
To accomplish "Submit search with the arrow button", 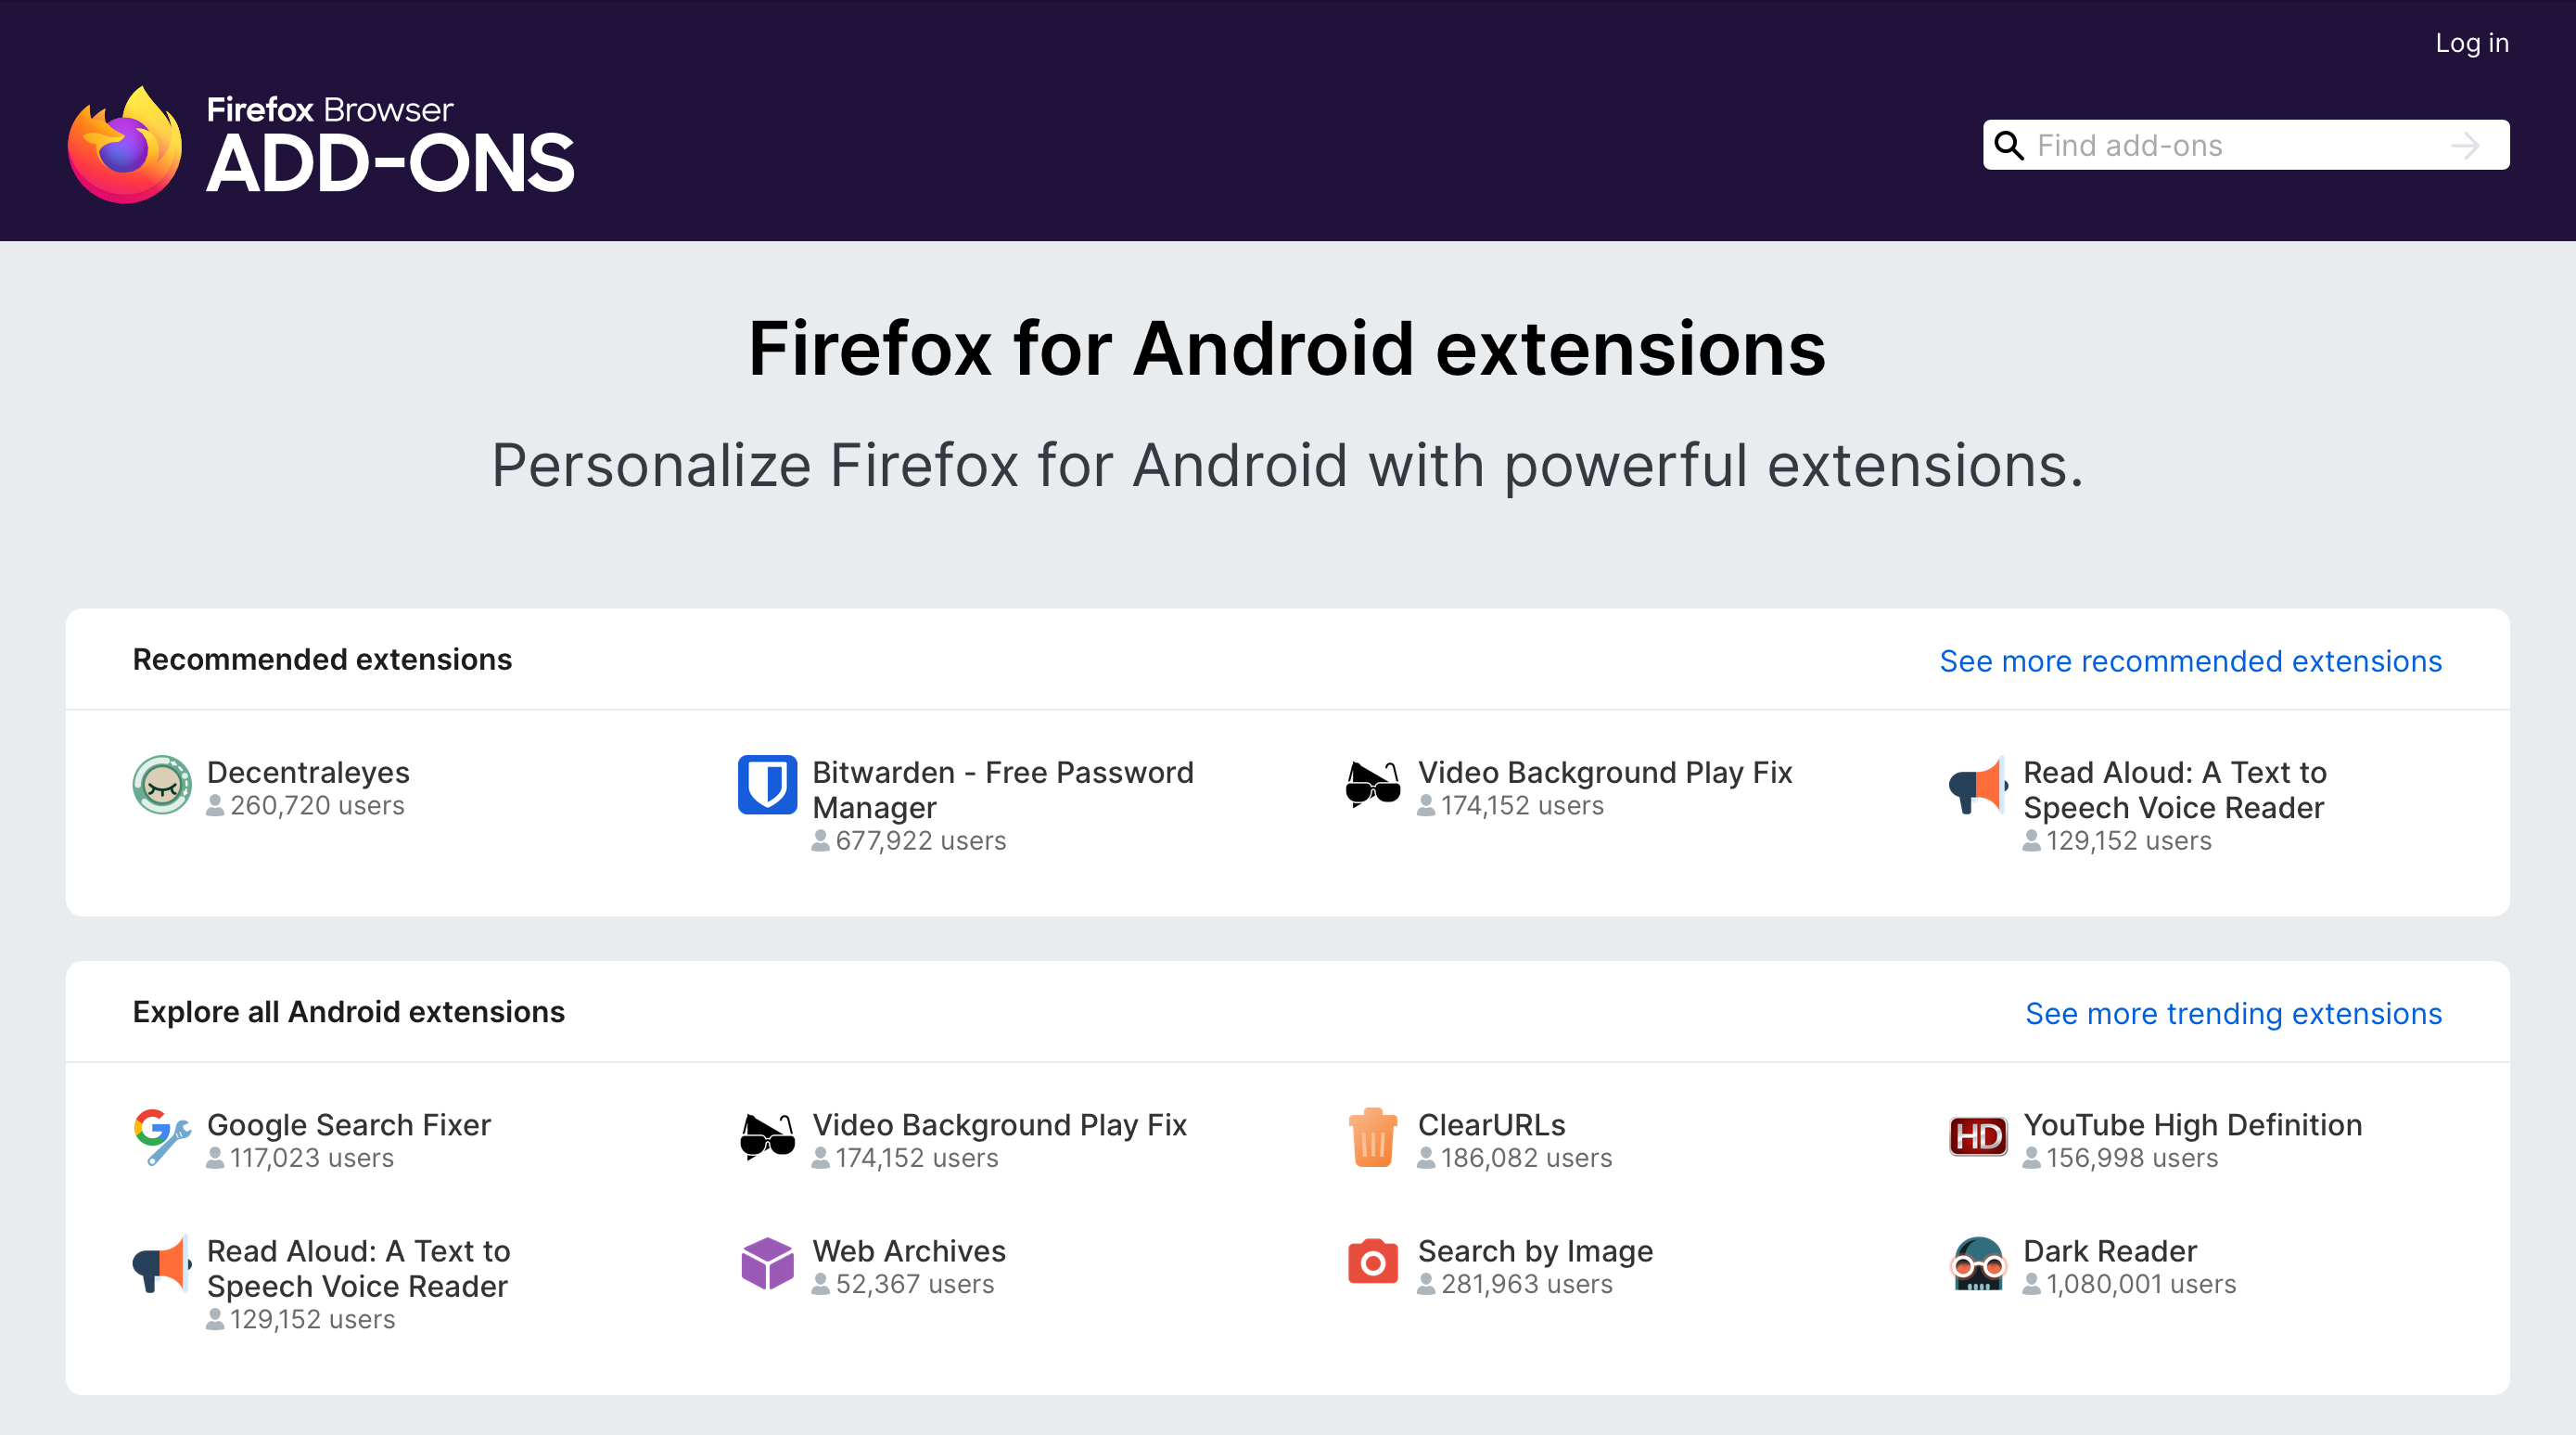I will click(x=2465, y=146).
